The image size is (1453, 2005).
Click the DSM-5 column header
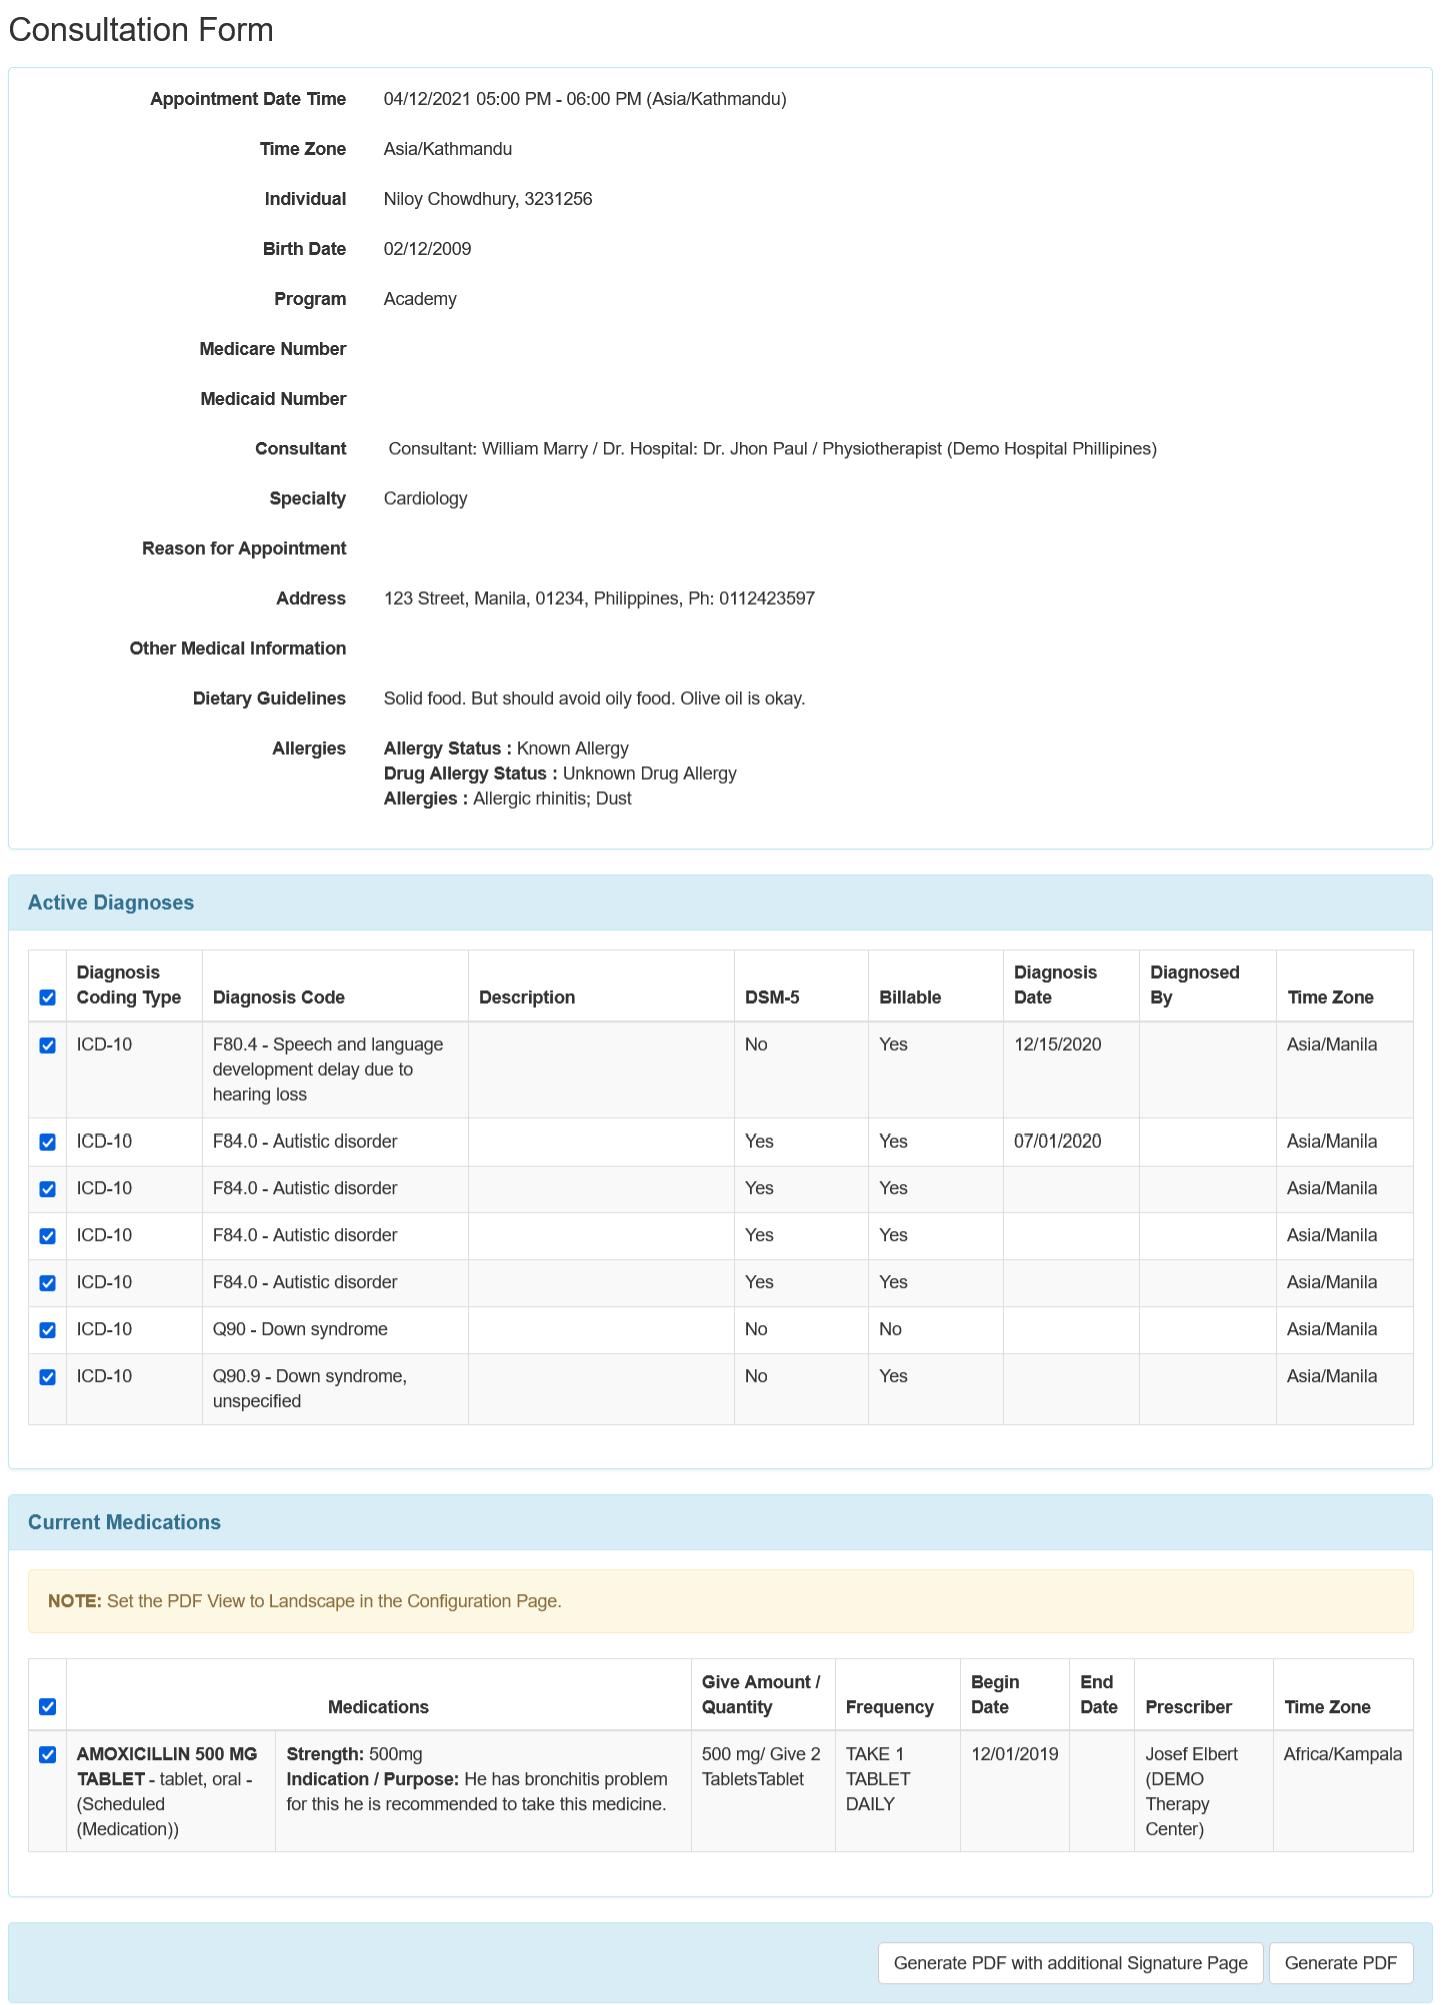tap(772, 997)
